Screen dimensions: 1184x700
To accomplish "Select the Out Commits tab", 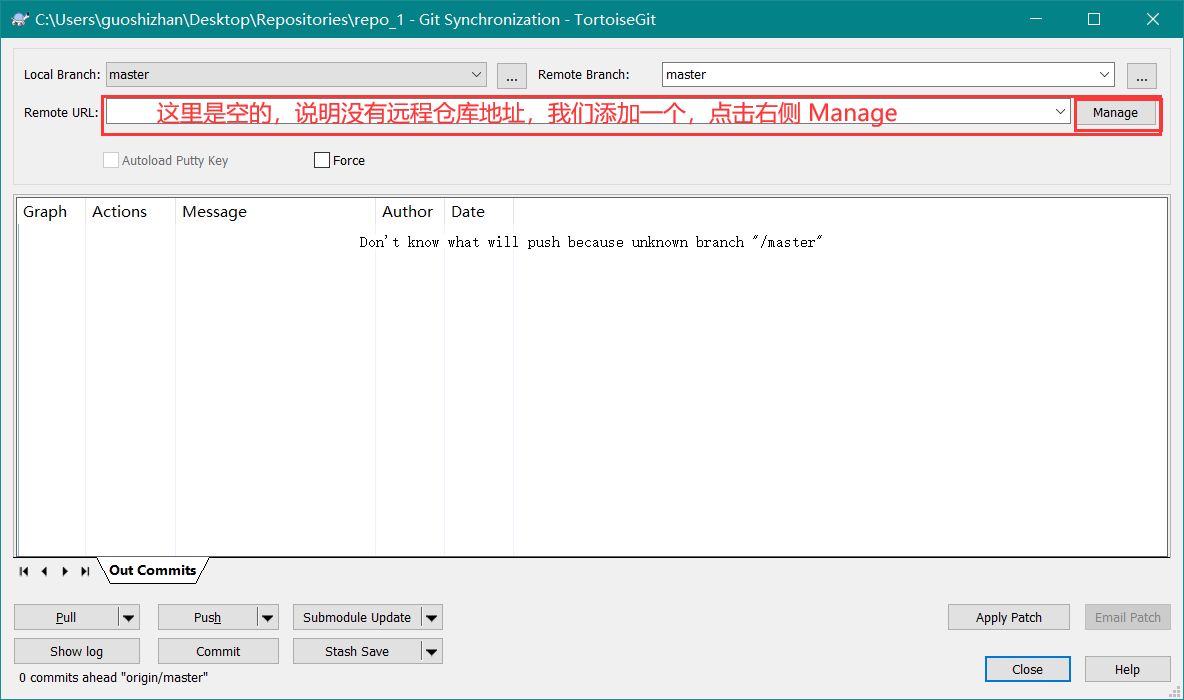I will click(152, 570).
